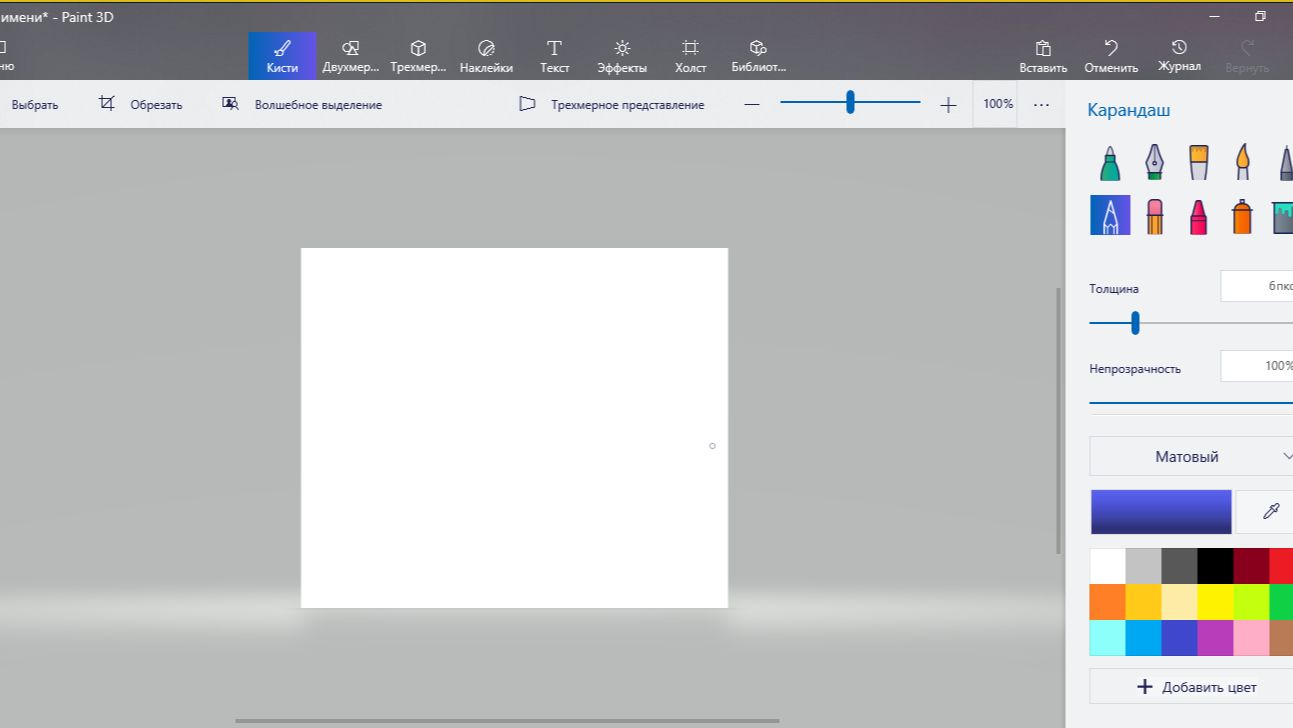Click the 100% zoom value field
Image resolution: width=1293 pixels, height=728 pixels.
[x=997, y=104]
